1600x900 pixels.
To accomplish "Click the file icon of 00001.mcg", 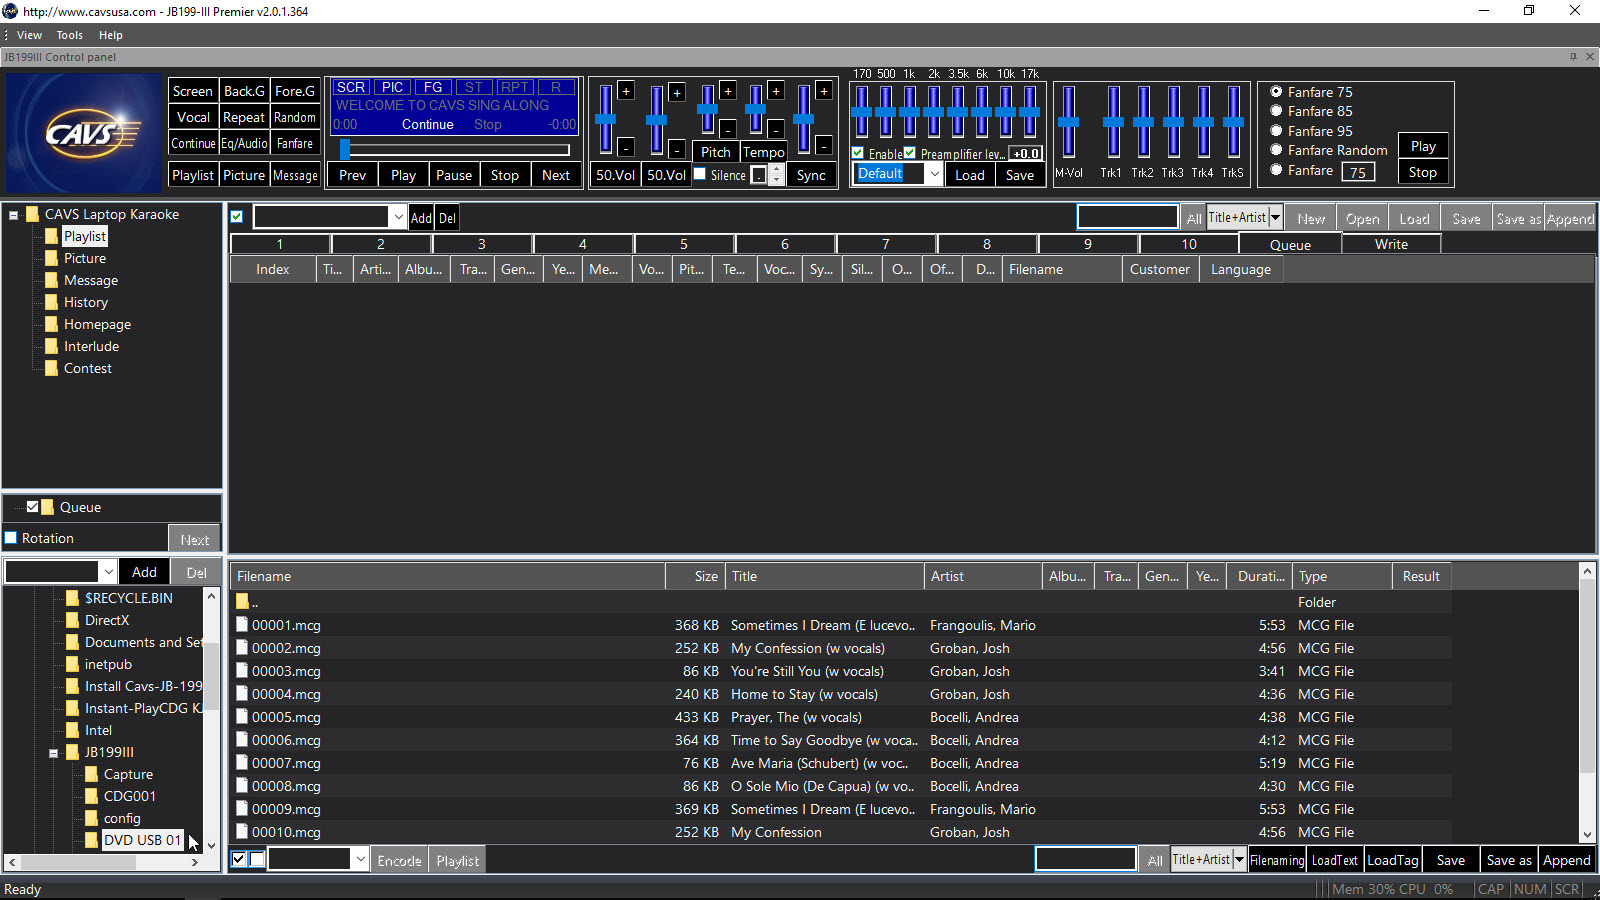I will coord(242,625).
